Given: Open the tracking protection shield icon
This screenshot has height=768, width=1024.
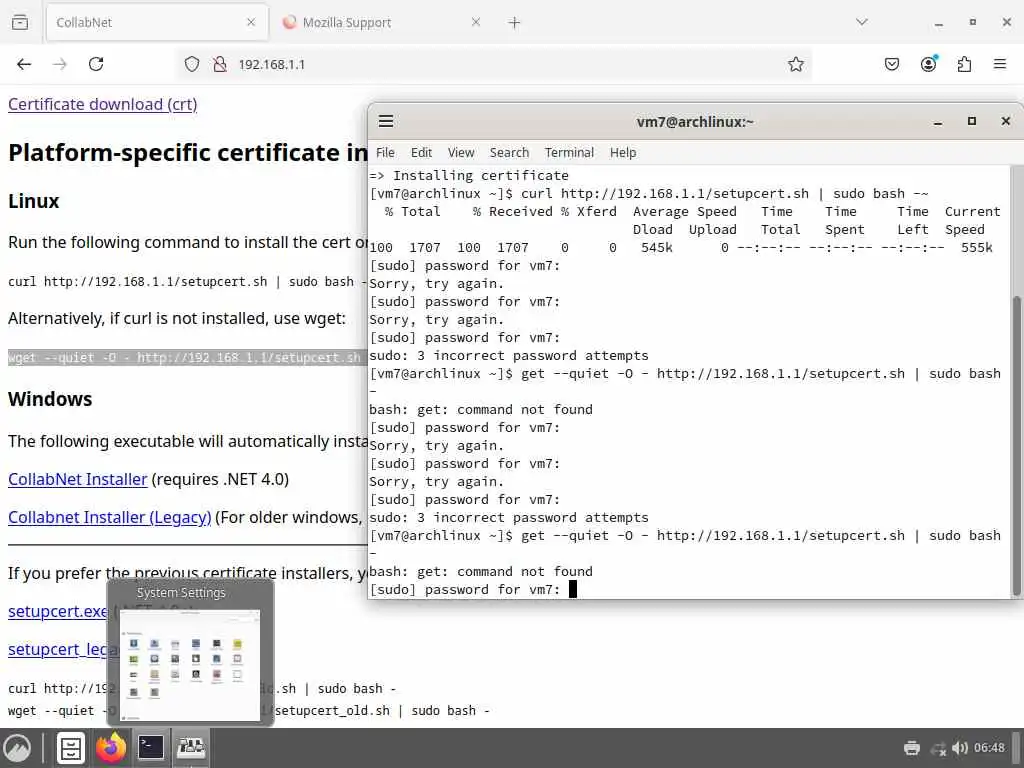Looking at the screenshot, I should [x=191, y=64].
